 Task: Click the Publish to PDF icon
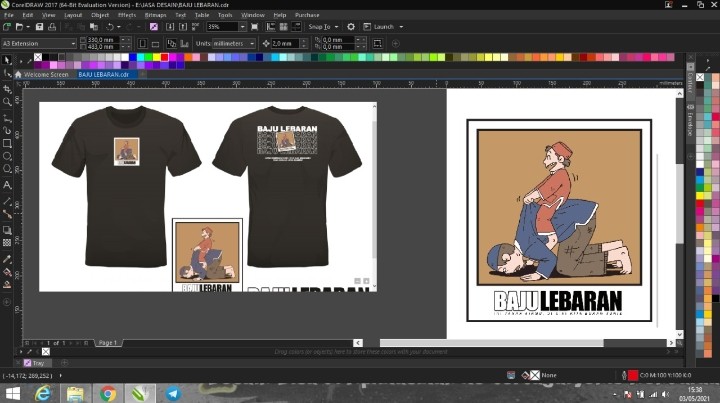(x=196, y=27)
